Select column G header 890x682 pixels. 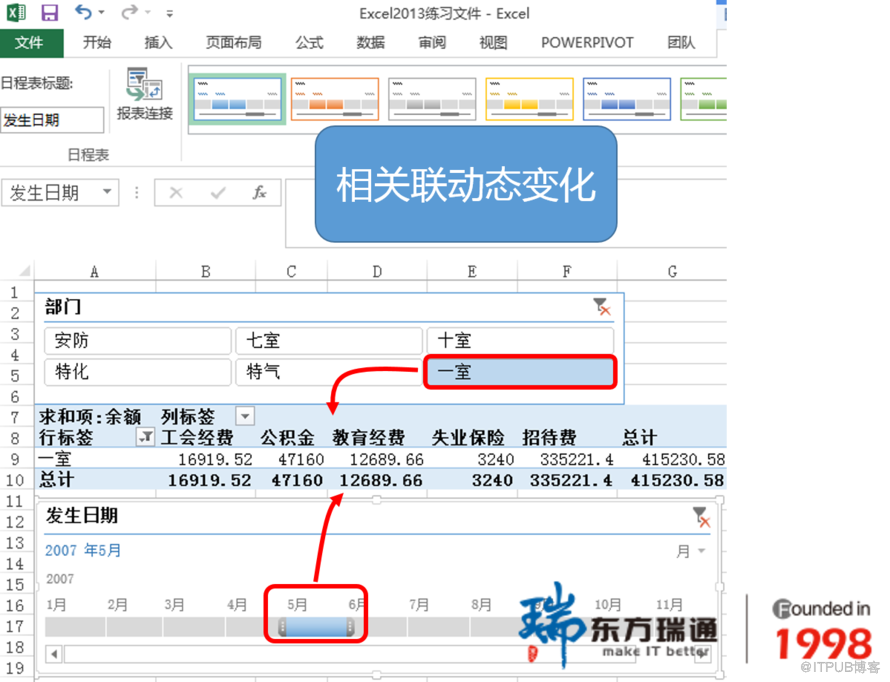point(672,271)
